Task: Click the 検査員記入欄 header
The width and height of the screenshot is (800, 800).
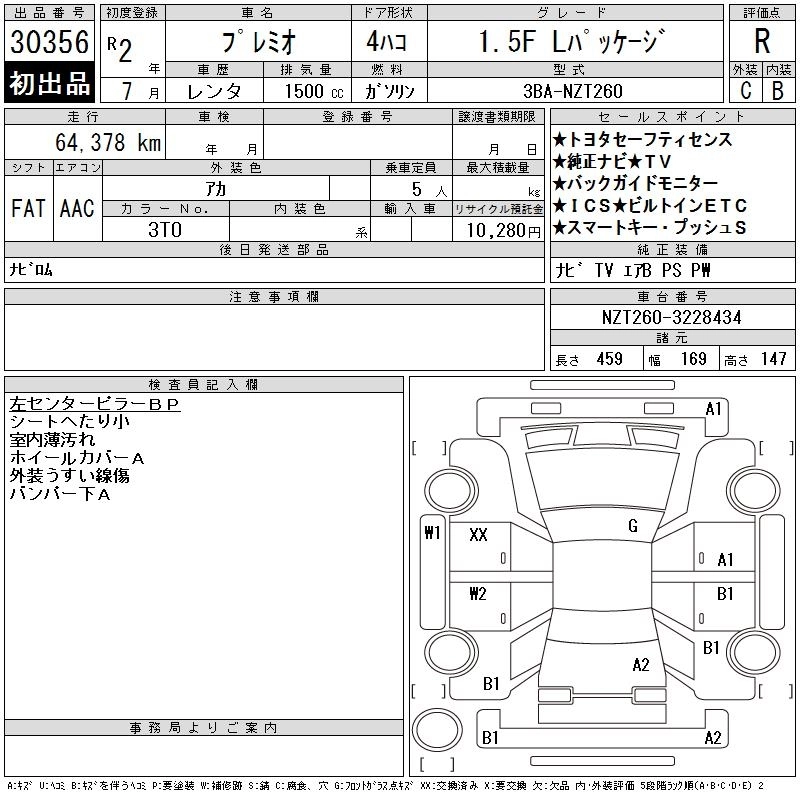Action: point(203,384)
